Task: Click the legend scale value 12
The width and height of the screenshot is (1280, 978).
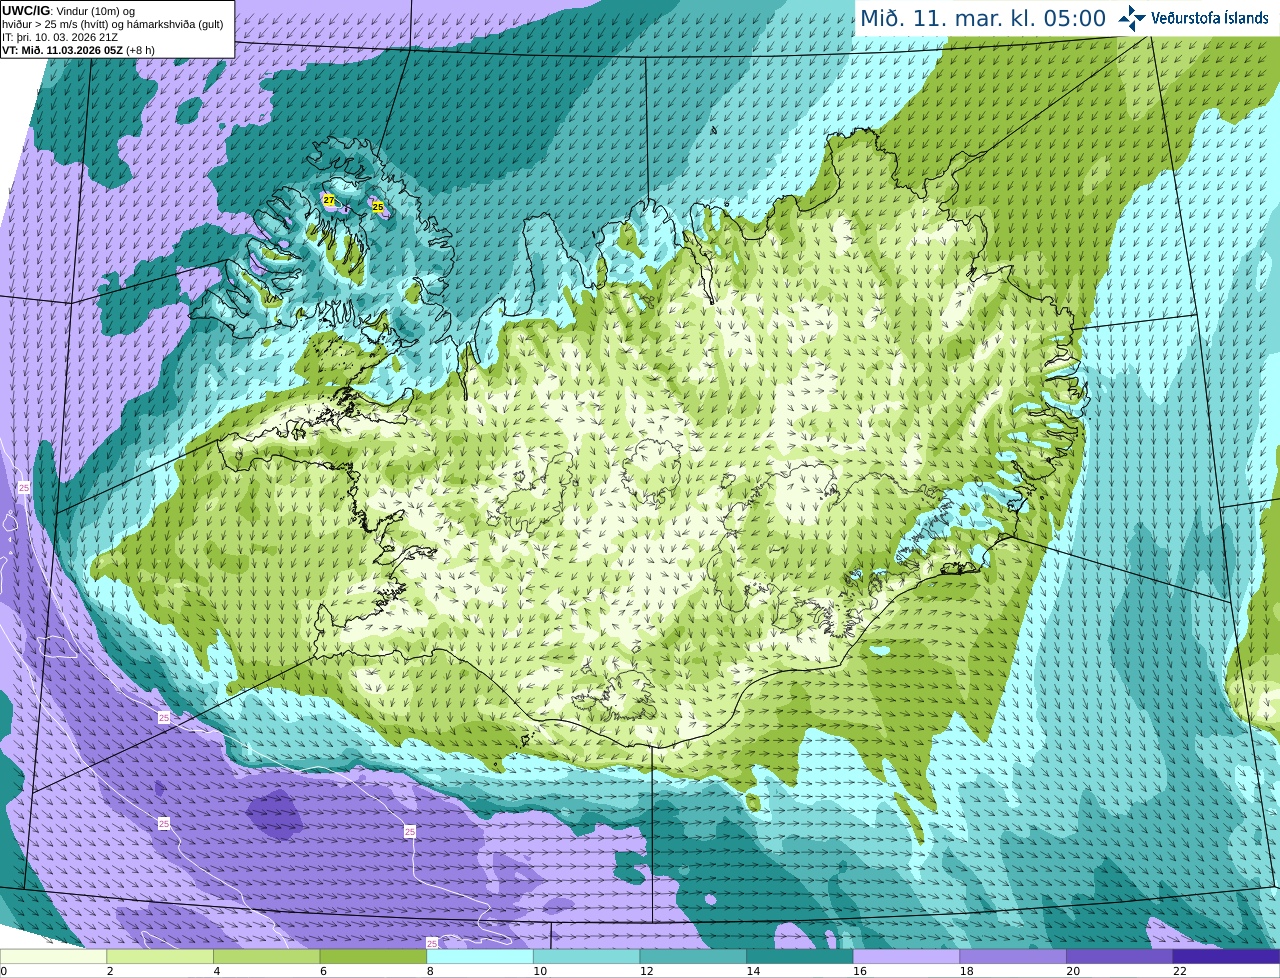Action: click(646, 971)
